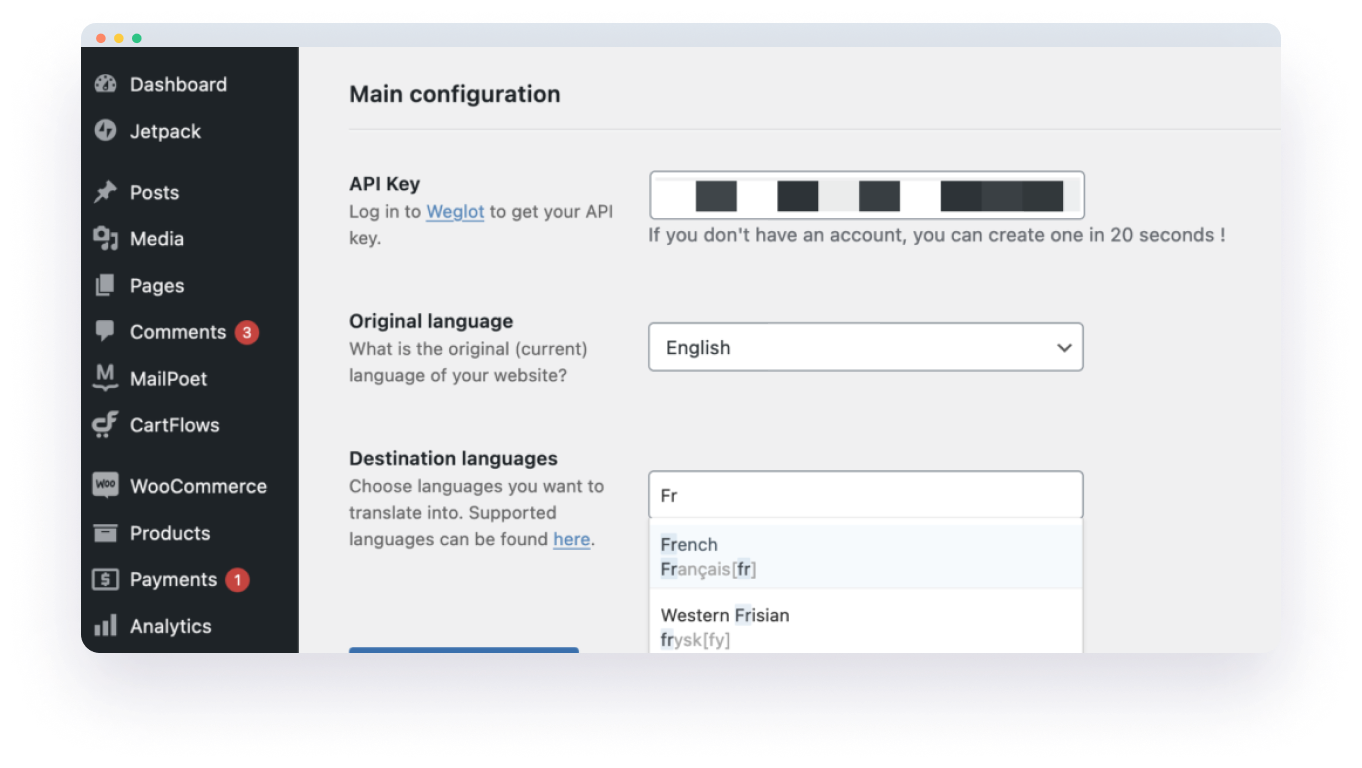Image resolution: width=1362 pixels, height=768 pixels.
Task: Click inside the API Key input field
Action: click(865, 195)
